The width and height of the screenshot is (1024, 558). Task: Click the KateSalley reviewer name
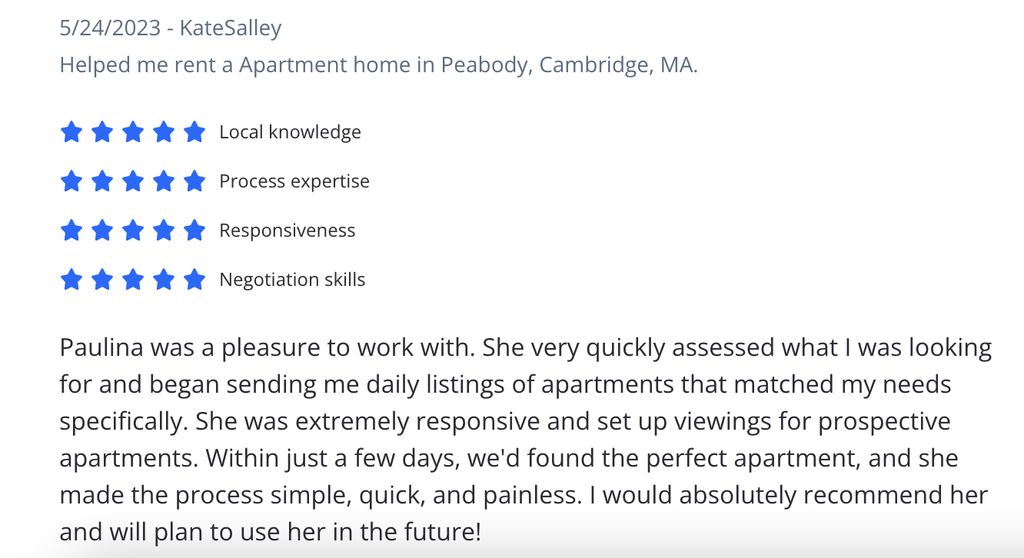tap(231, 28)
